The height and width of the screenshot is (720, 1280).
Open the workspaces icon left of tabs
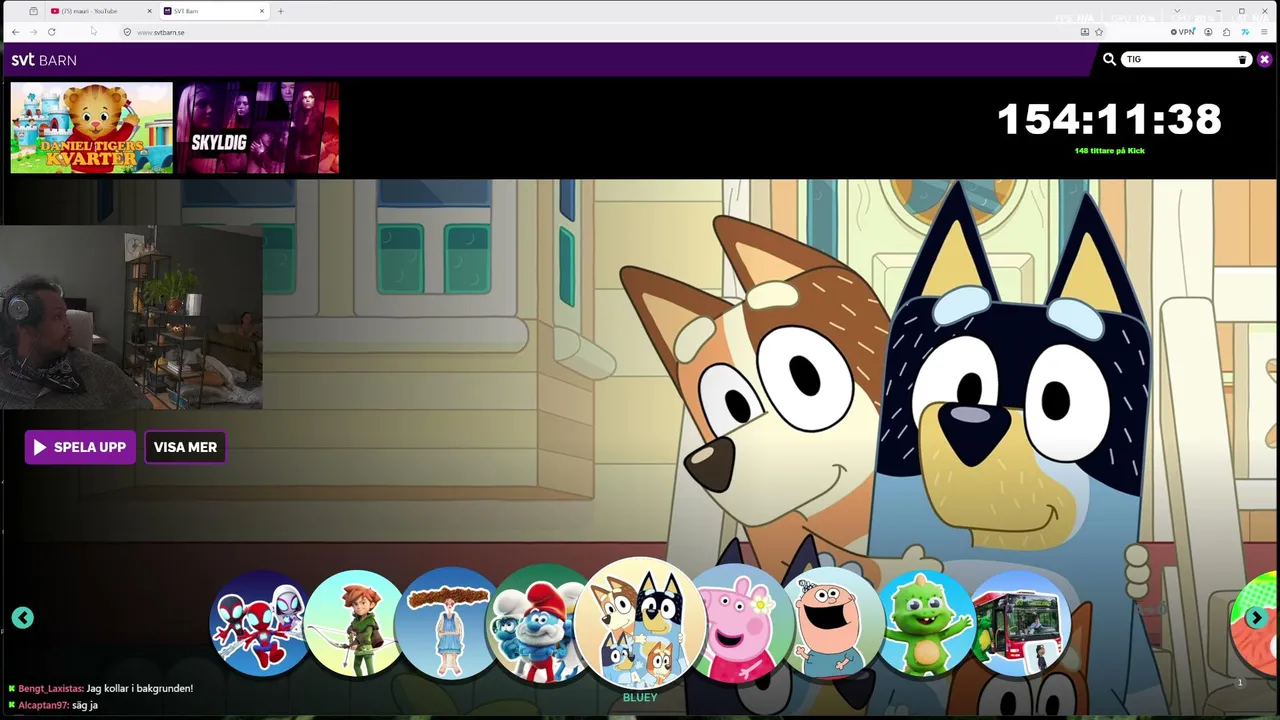click(x=33, y=11)
